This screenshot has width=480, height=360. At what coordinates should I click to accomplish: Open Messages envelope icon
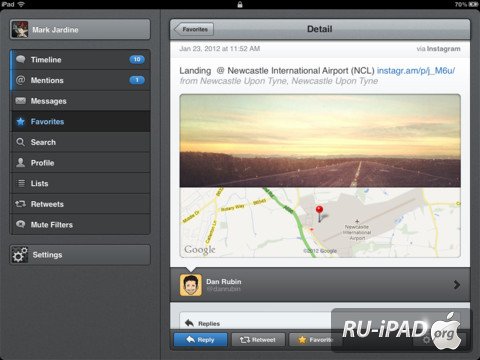point(21,101)
